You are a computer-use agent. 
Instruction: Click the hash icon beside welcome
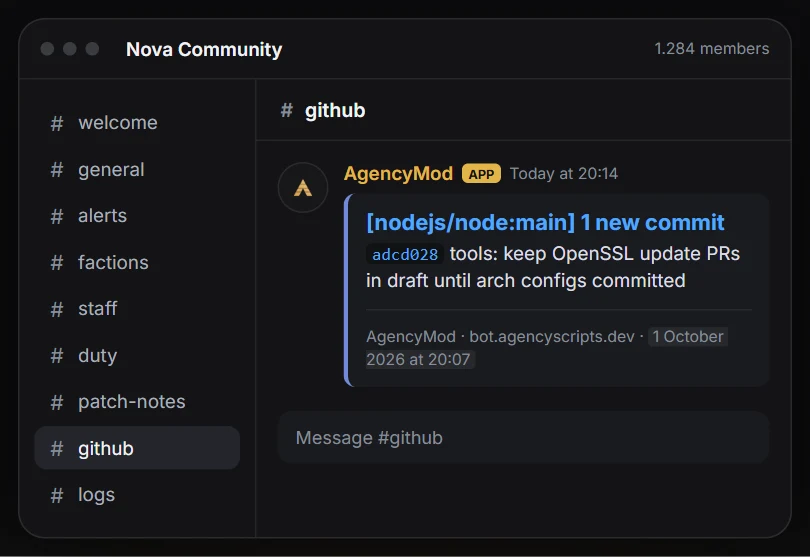(x=57, y=123)
